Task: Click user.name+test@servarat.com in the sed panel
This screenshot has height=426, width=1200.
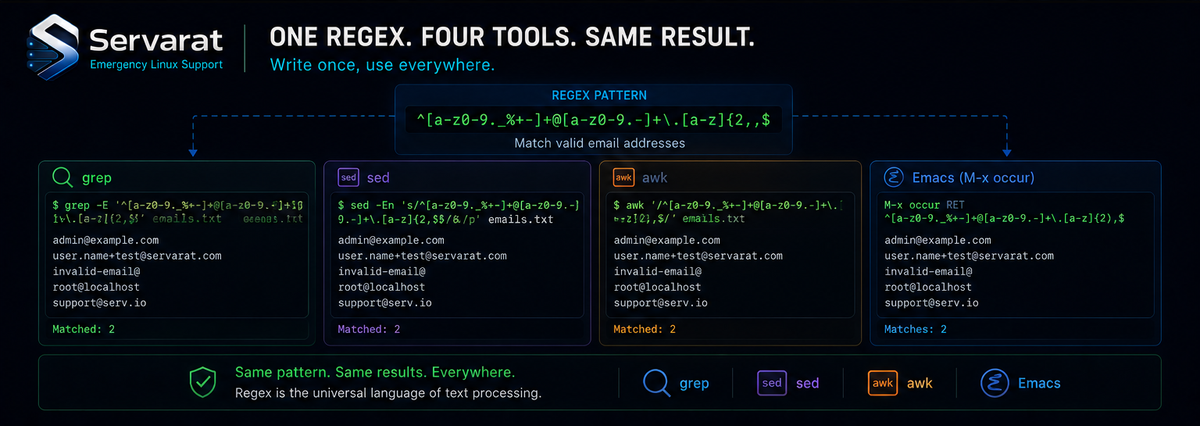Action: pyautogui.click(x=423, y=256)
